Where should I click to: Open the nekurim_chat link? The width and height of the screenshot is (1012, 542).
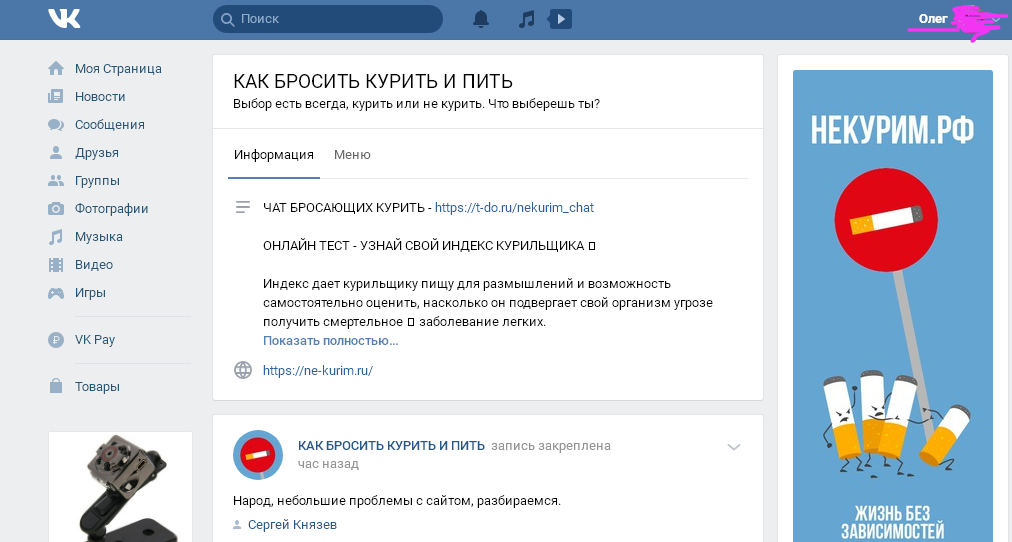[514, 208]
